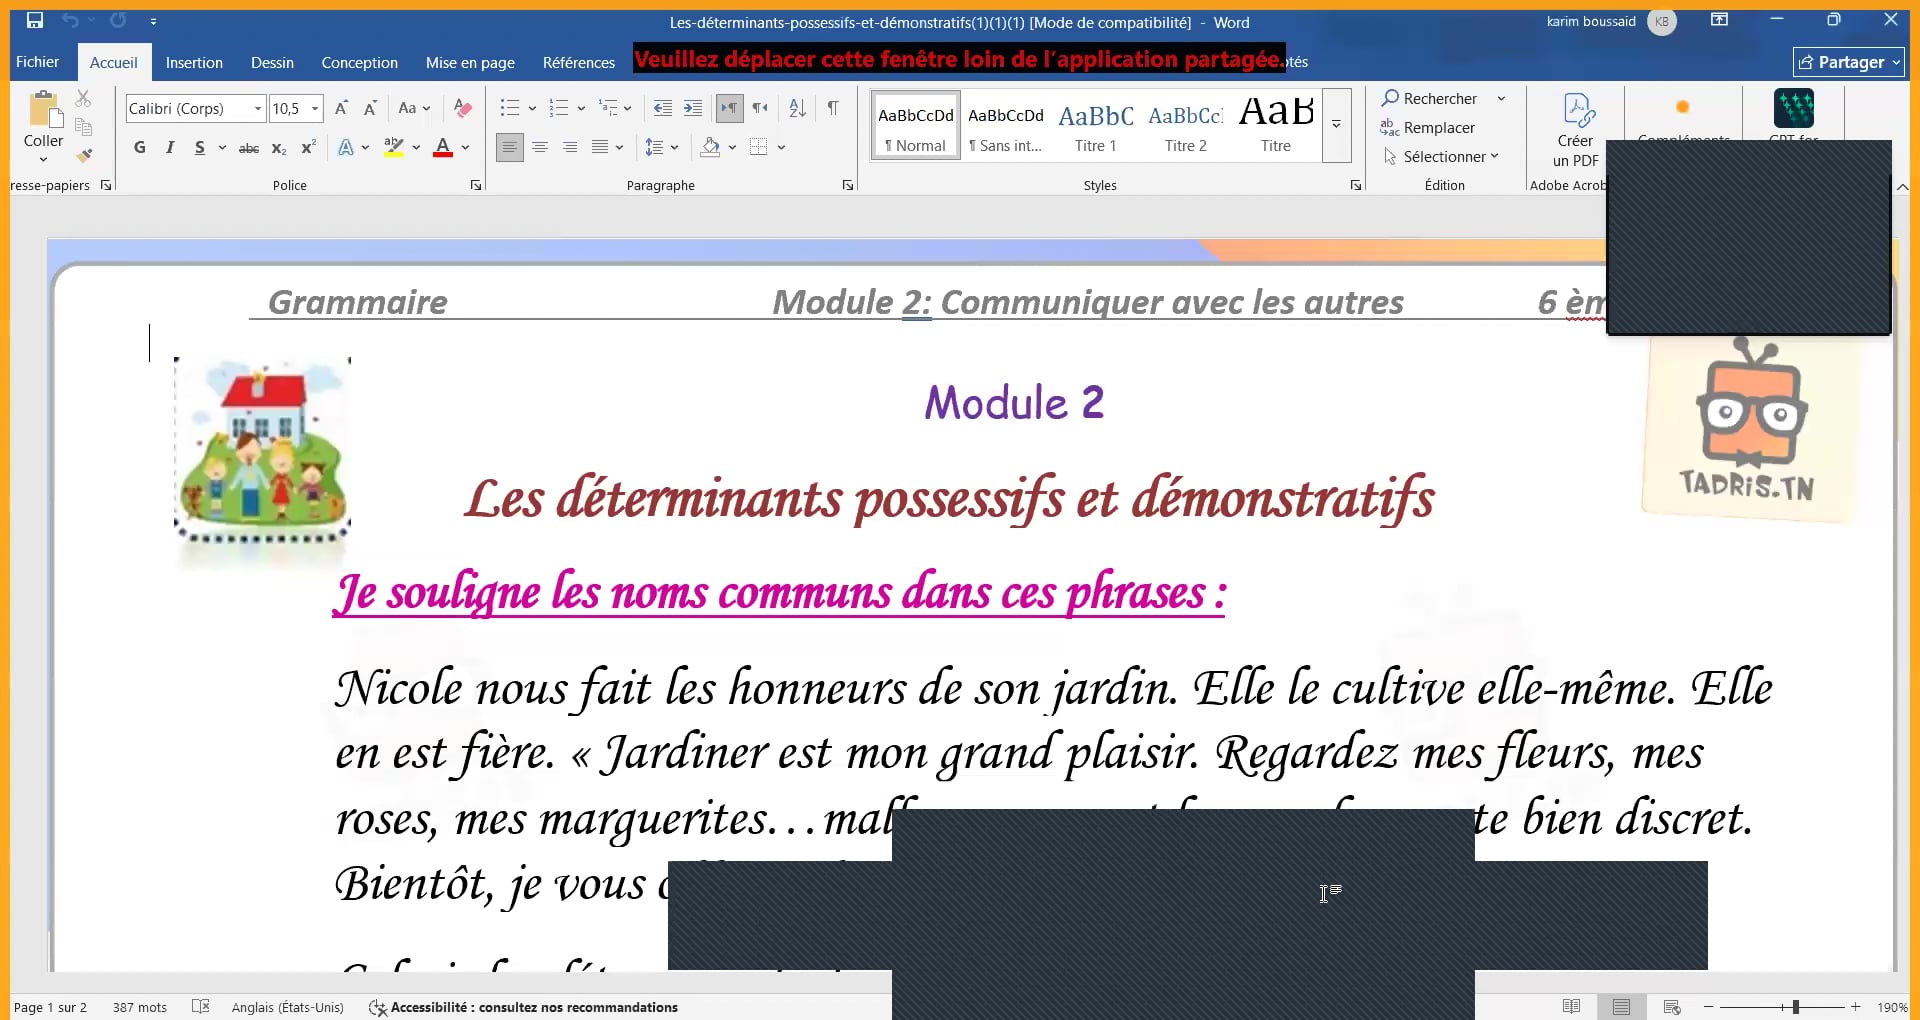The height and width of the screenshot is (1020, 1920).
Task: Open the Styles pane launcher
Action: tap(1356, 185)
